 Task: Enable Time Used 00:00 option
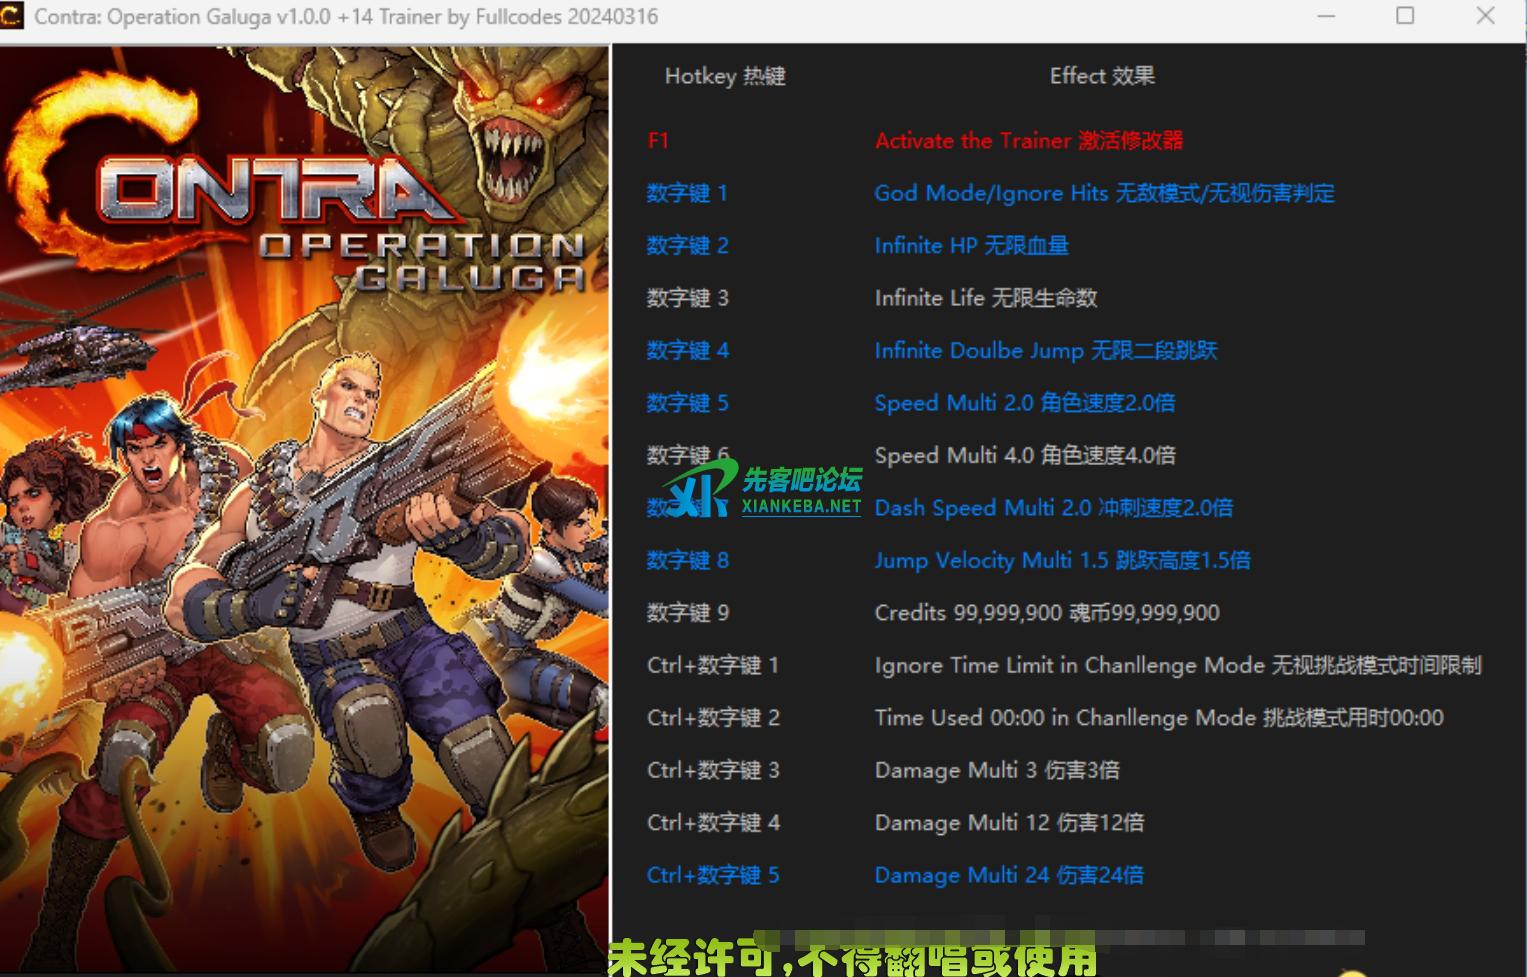(x=1158, y=718)
